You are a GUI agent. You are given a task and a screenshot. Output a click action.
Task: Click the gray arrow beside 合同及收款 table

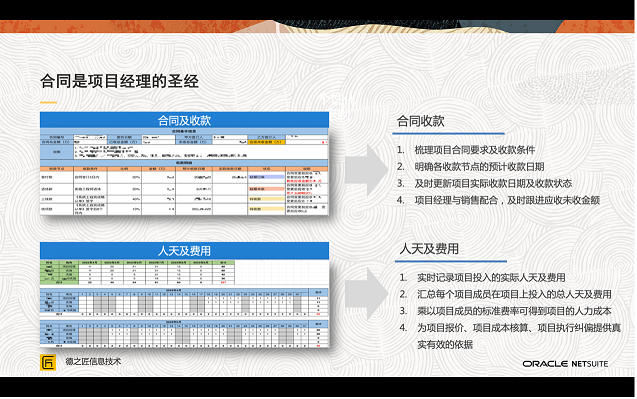point(366,170)
